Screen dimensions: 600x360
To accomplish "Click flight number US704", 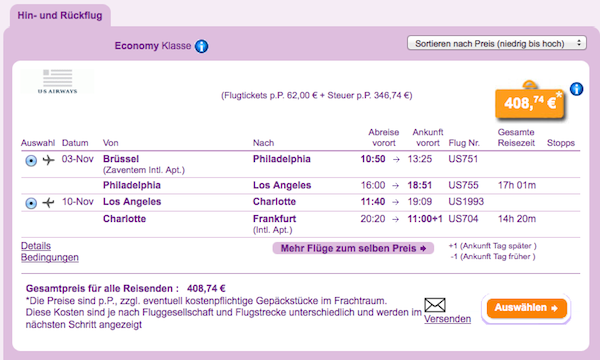I will [463, 219].
